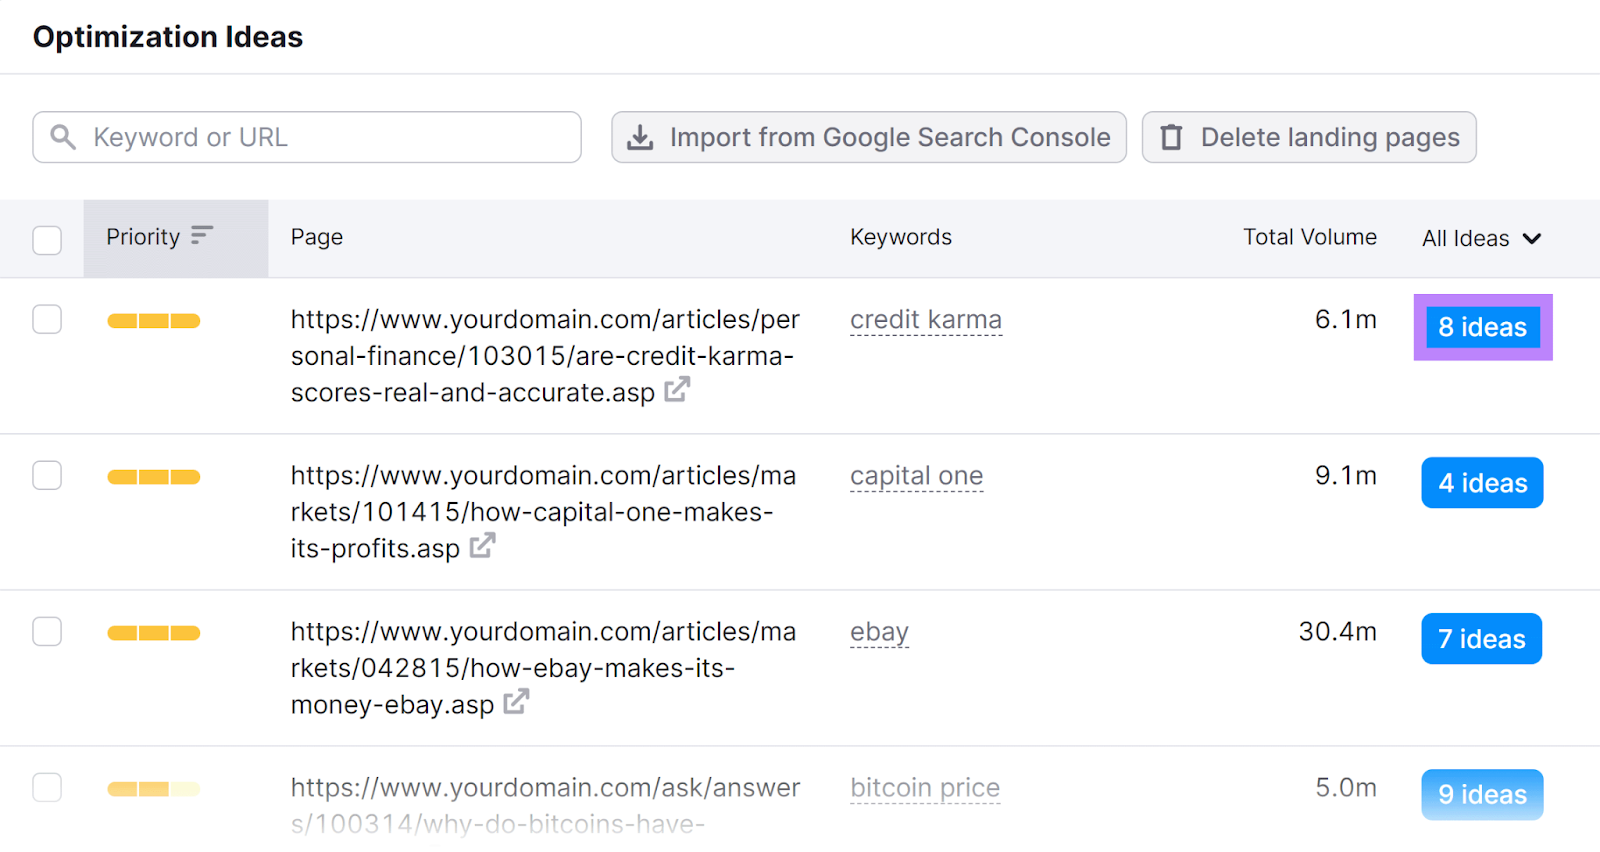Screen dimensions: 1600x852
Task: Open the capital one keyword link
Action: pyautogui.click(x=916, y=476)
